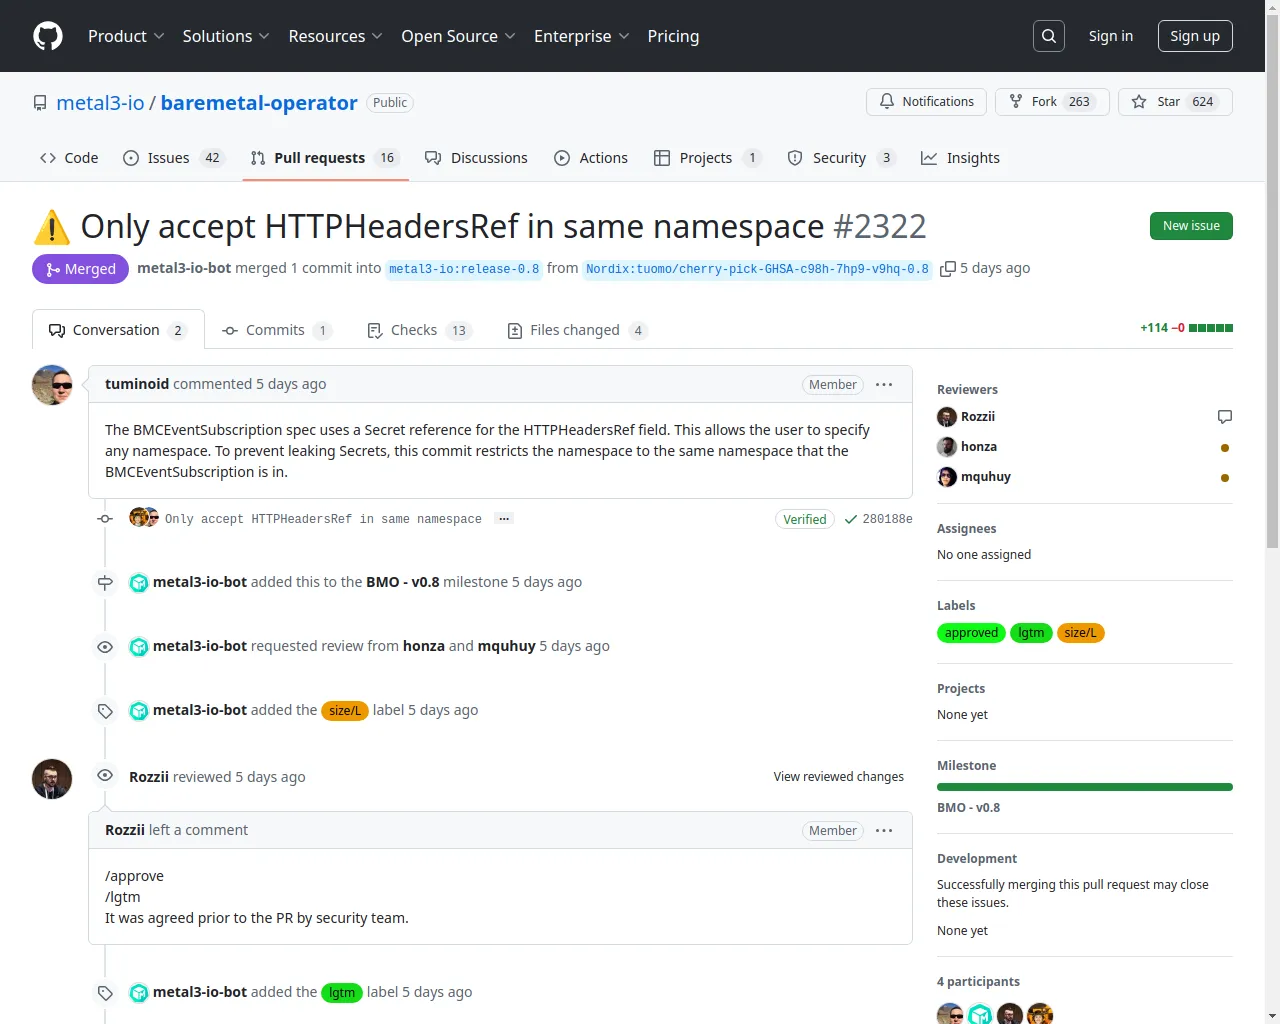Click the lgtm label in sidebar
This screenshot has height=1024, width=1280.
(x=1031, y=633)
